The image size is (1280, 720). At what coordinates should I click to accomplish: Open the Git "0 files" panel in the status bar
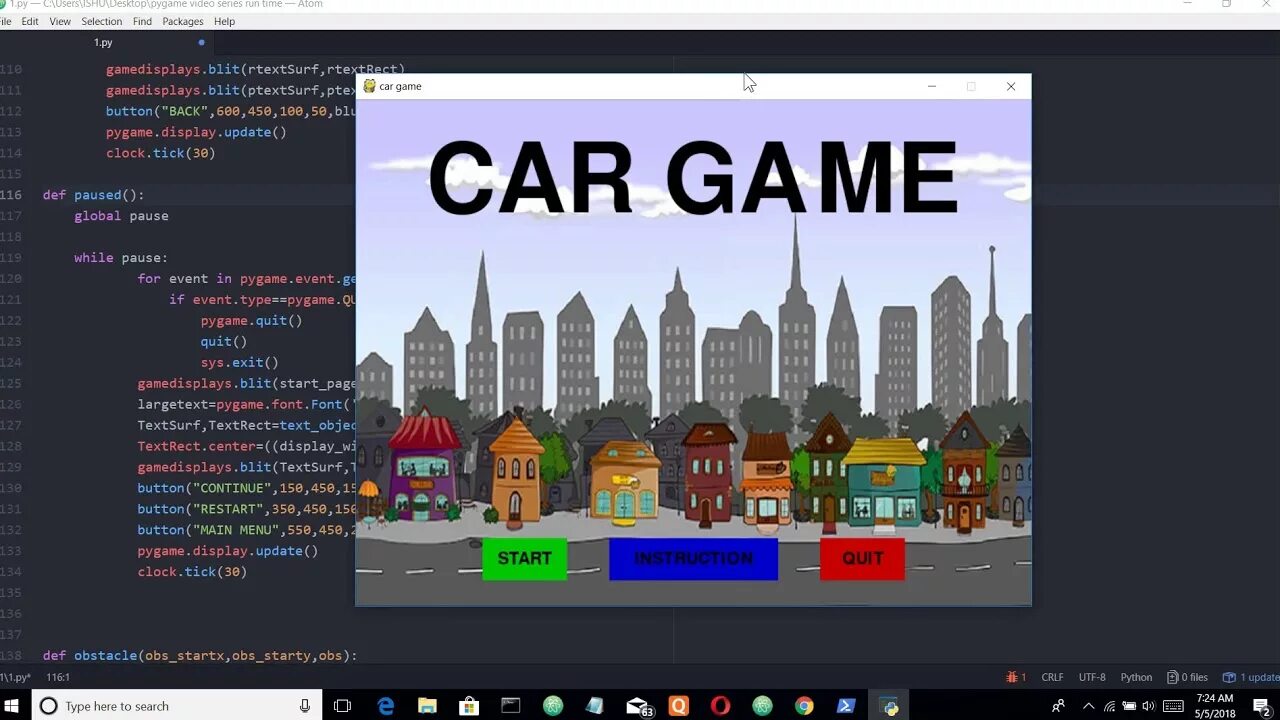click(x=1188, y=677)
